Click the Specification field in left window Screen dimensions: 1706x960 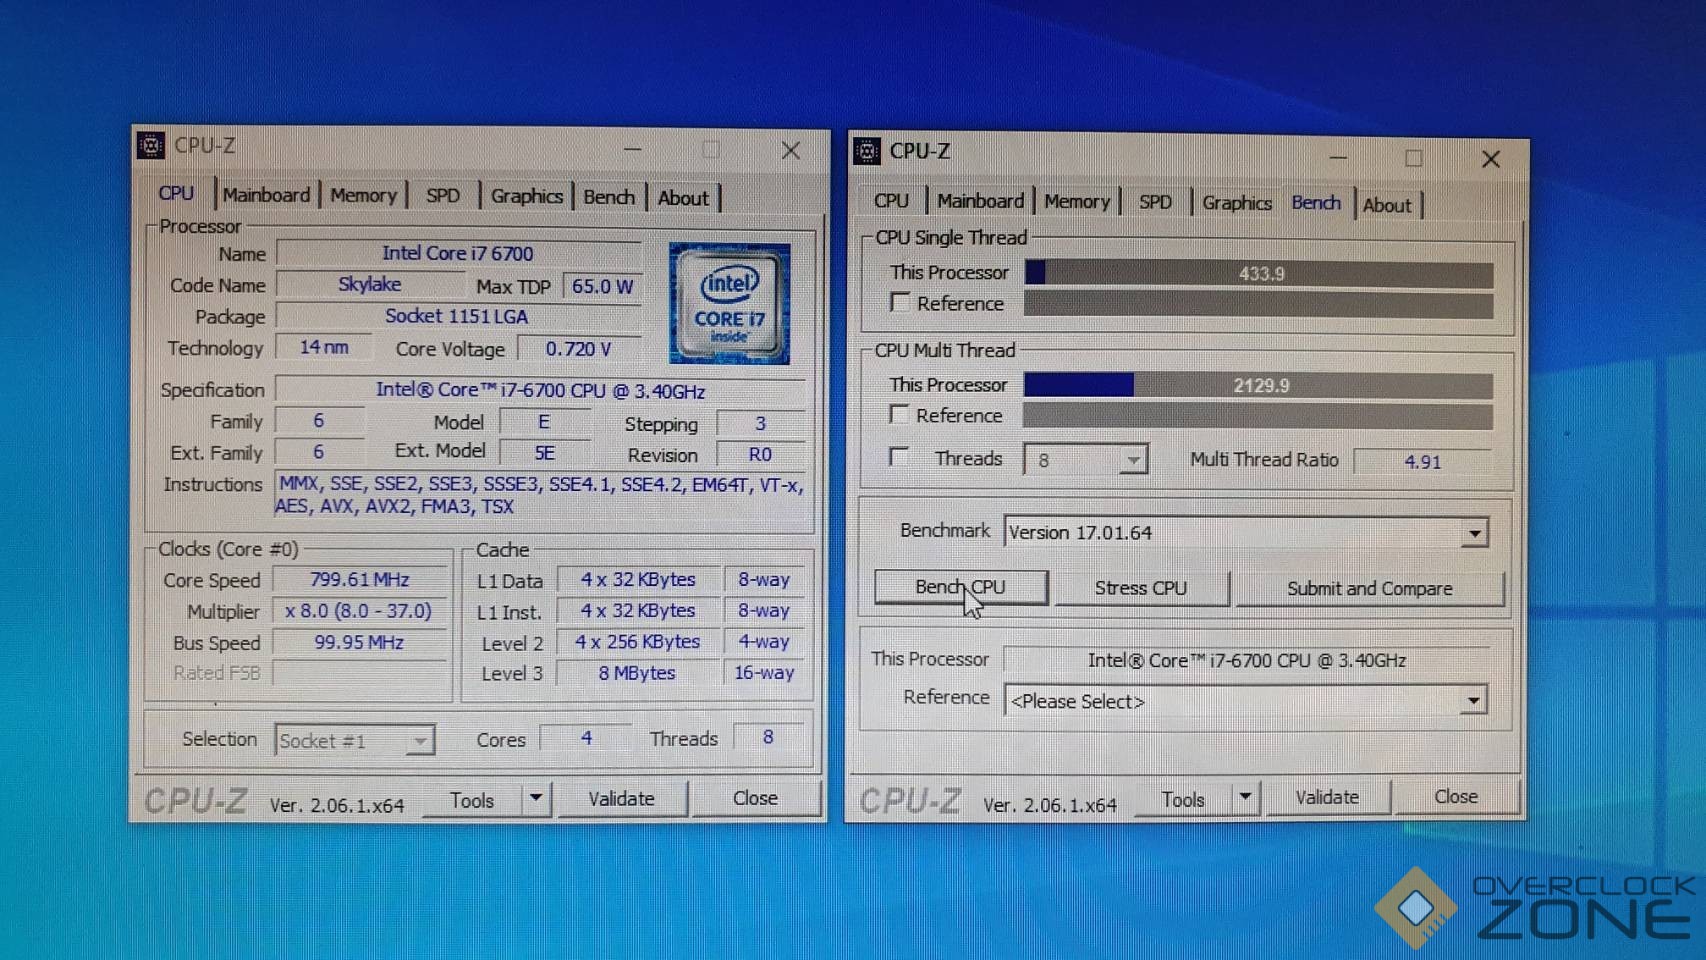(540, 390)
